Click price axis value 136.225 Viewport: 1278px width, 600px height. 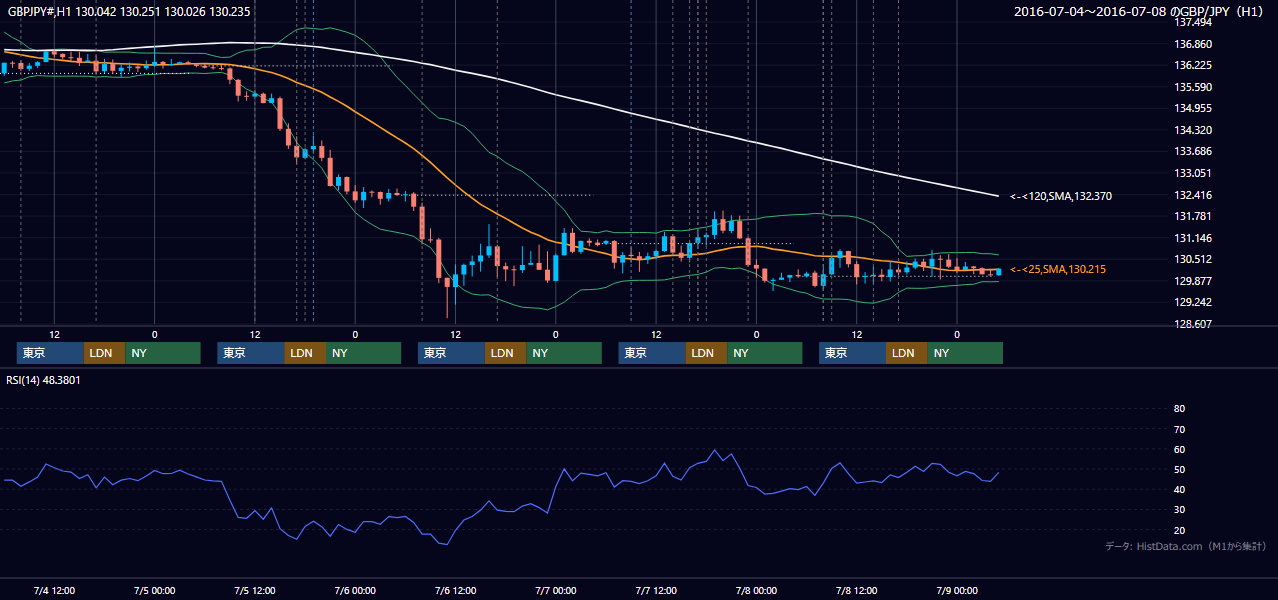click(1193, 65)
